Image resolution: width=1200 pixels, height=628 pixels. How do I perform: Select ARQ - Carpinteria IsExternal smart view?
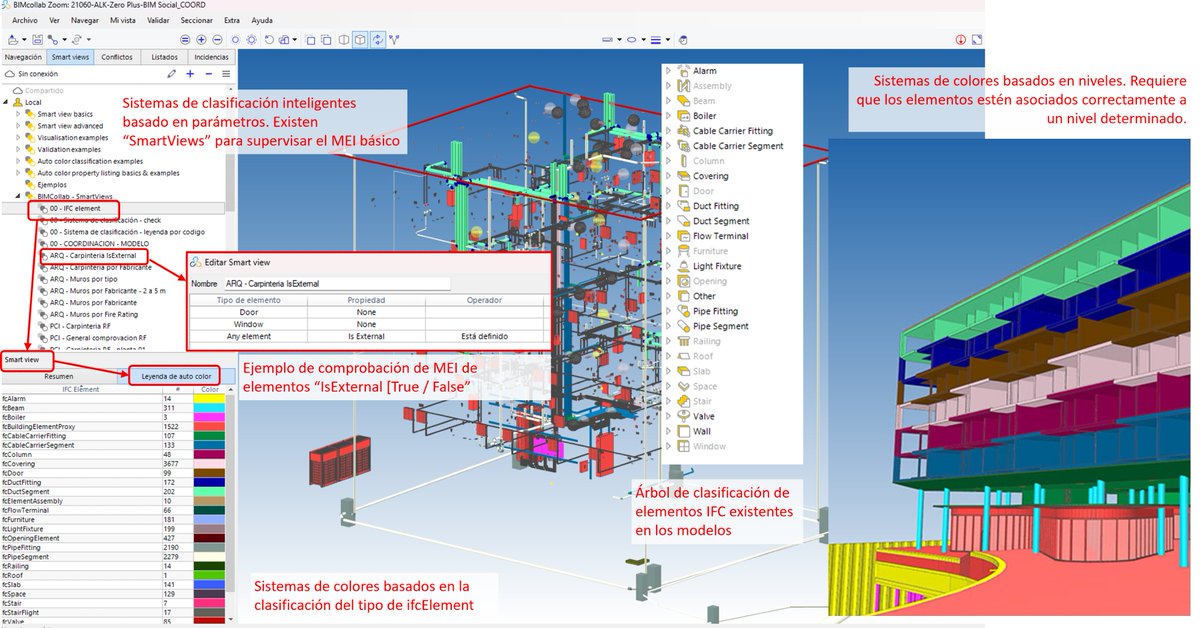tap(92, 256)
